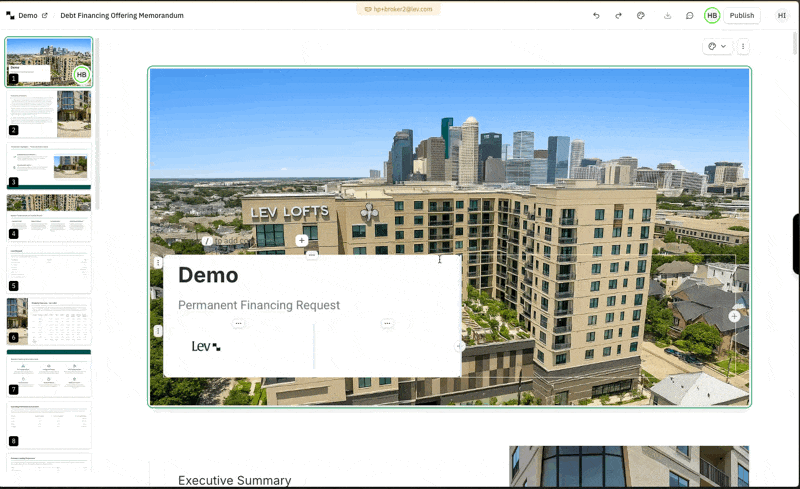
Task: Click the Demo workspace name in header
Action: click(28, 16)
